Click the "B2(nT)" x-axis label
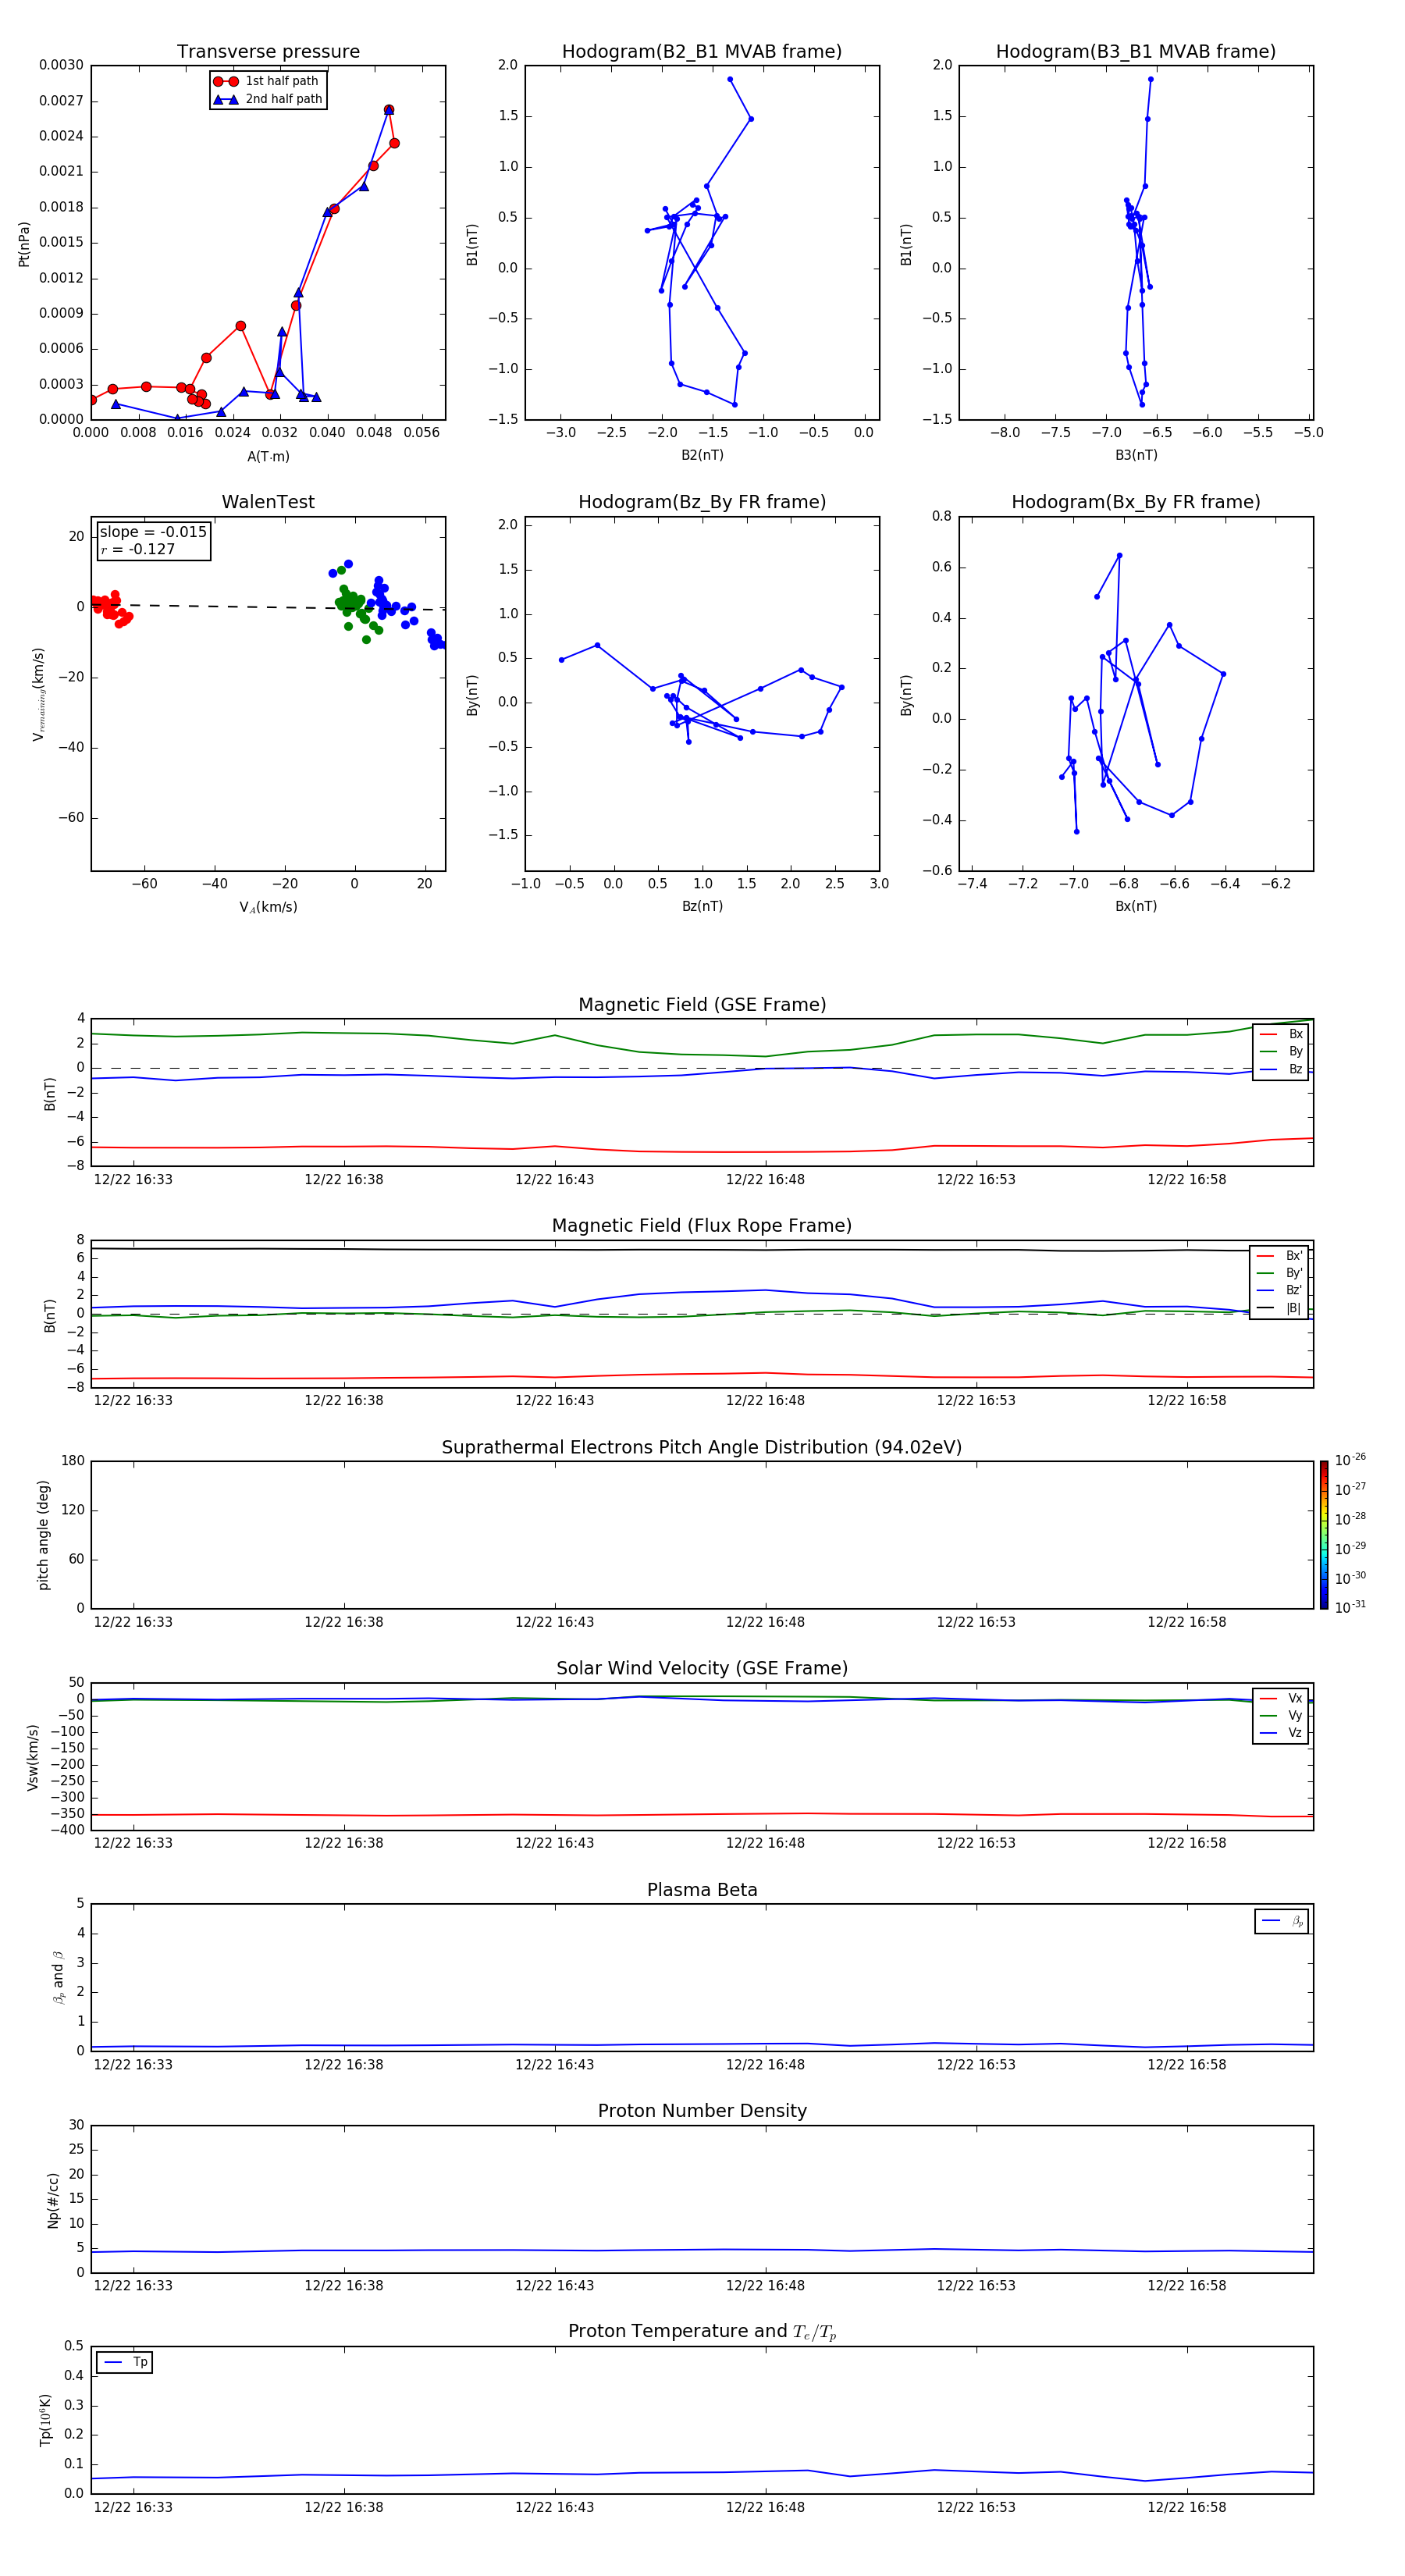This screenshot has width=1405, height=2576. click(702, 455)
